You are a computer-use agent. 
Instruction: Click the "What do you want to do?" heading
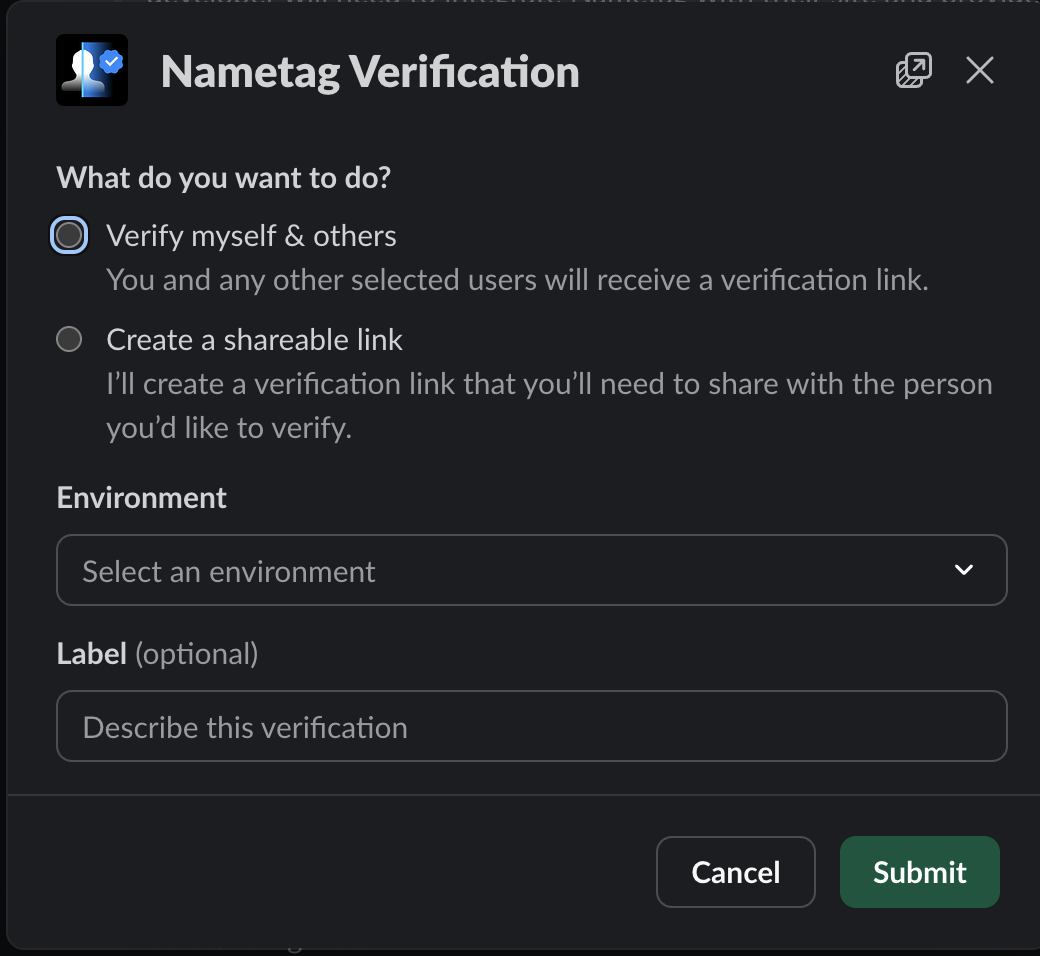(224, 178)
